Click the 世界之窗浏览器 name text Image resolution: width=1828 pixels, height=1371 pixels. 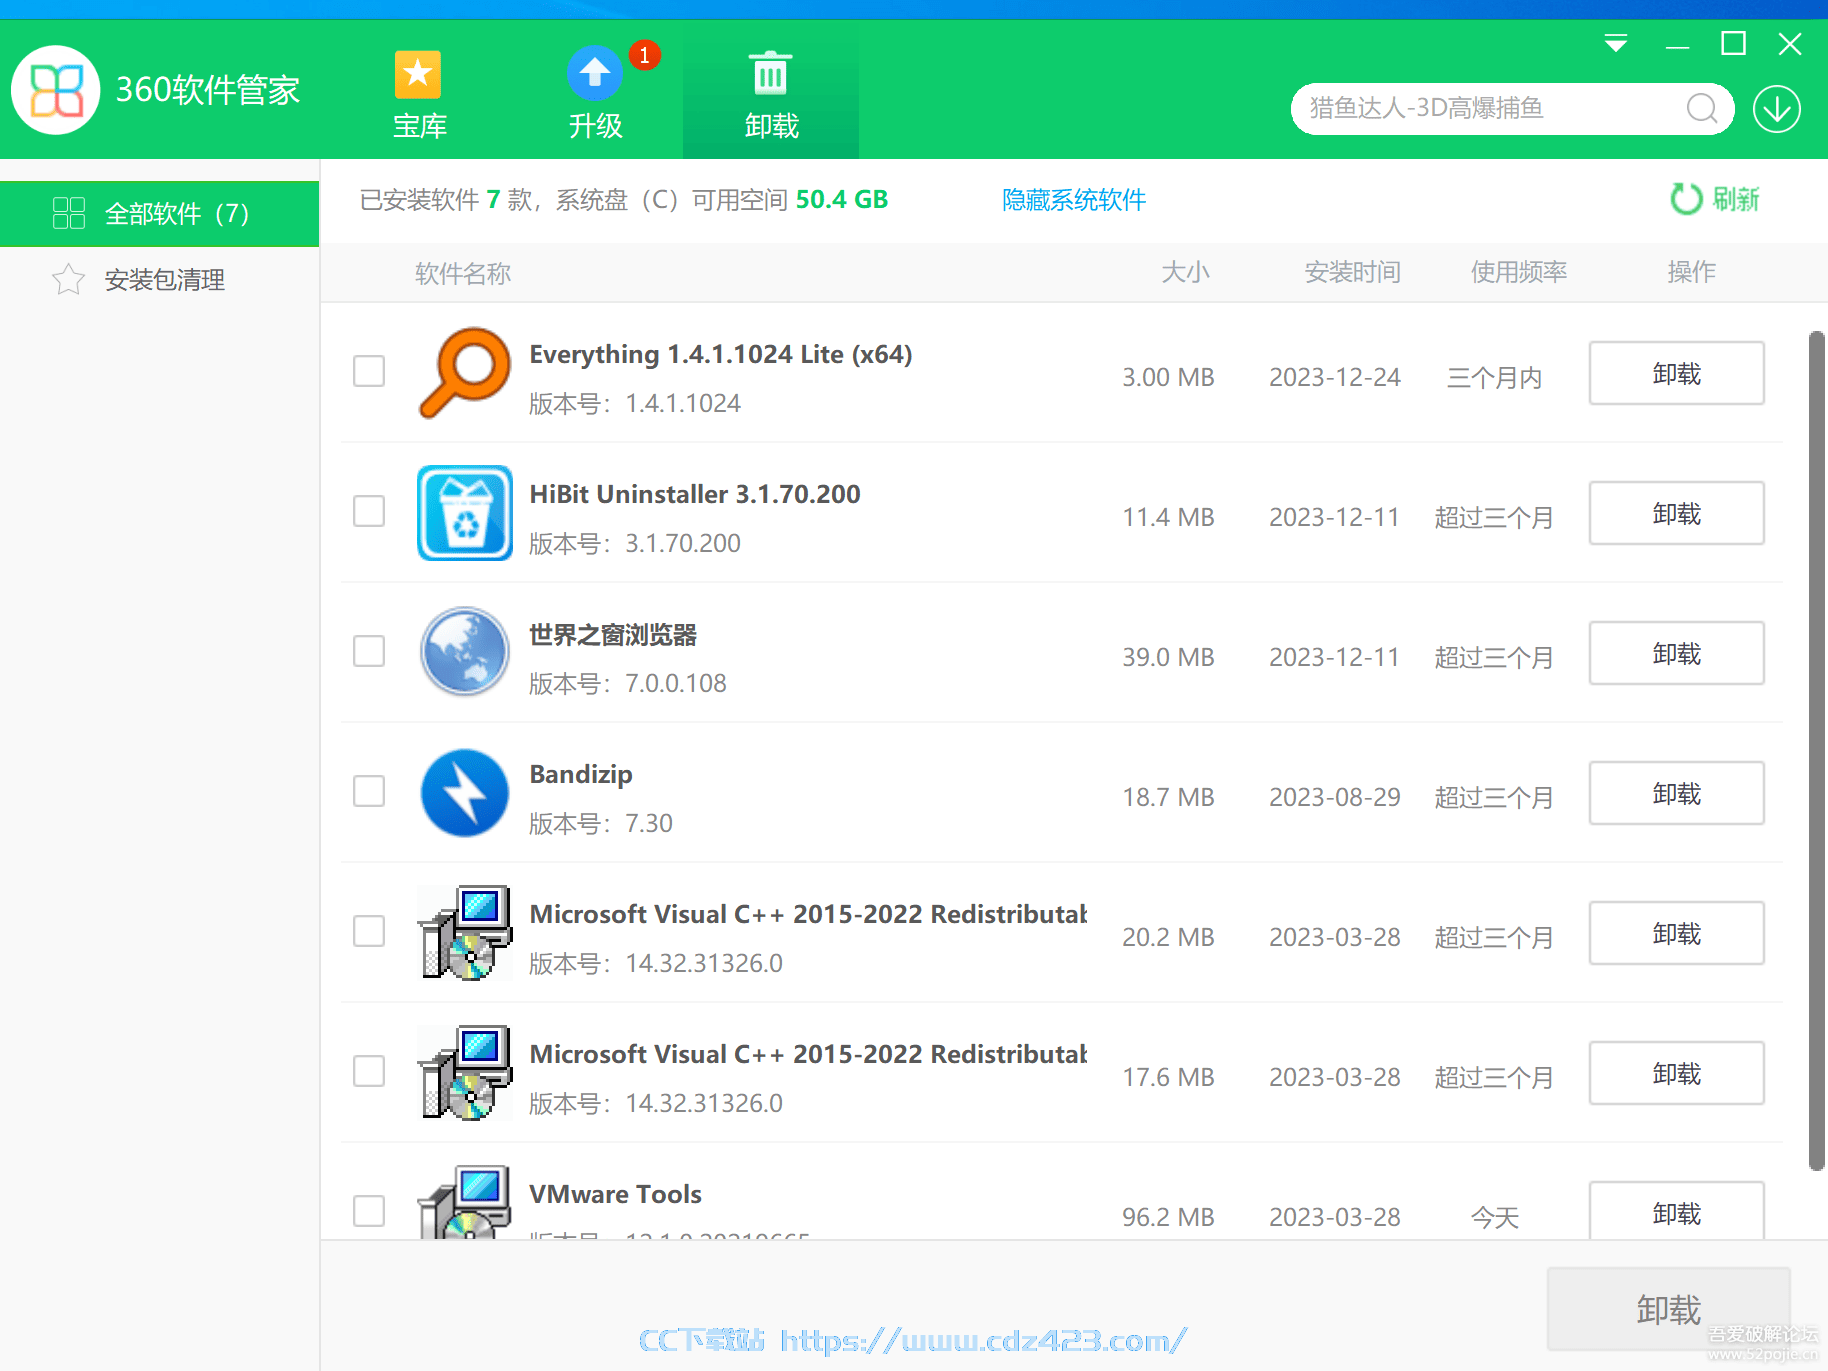click(x=613, y=635)
